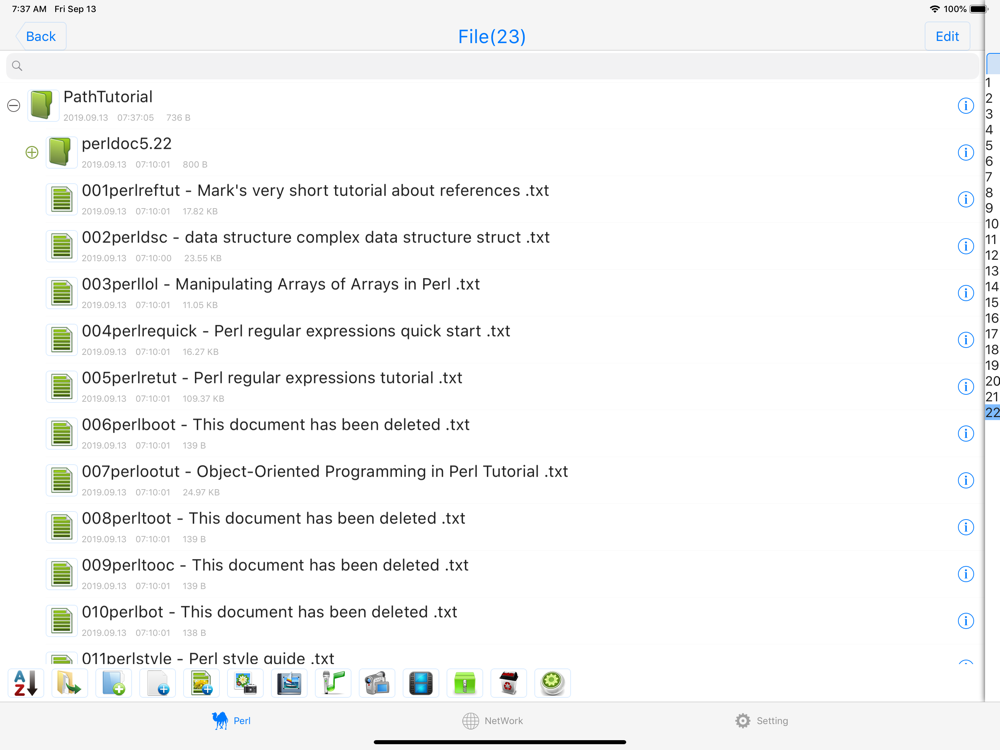Show info for perldoc5.22 folder

coord(966,152)
